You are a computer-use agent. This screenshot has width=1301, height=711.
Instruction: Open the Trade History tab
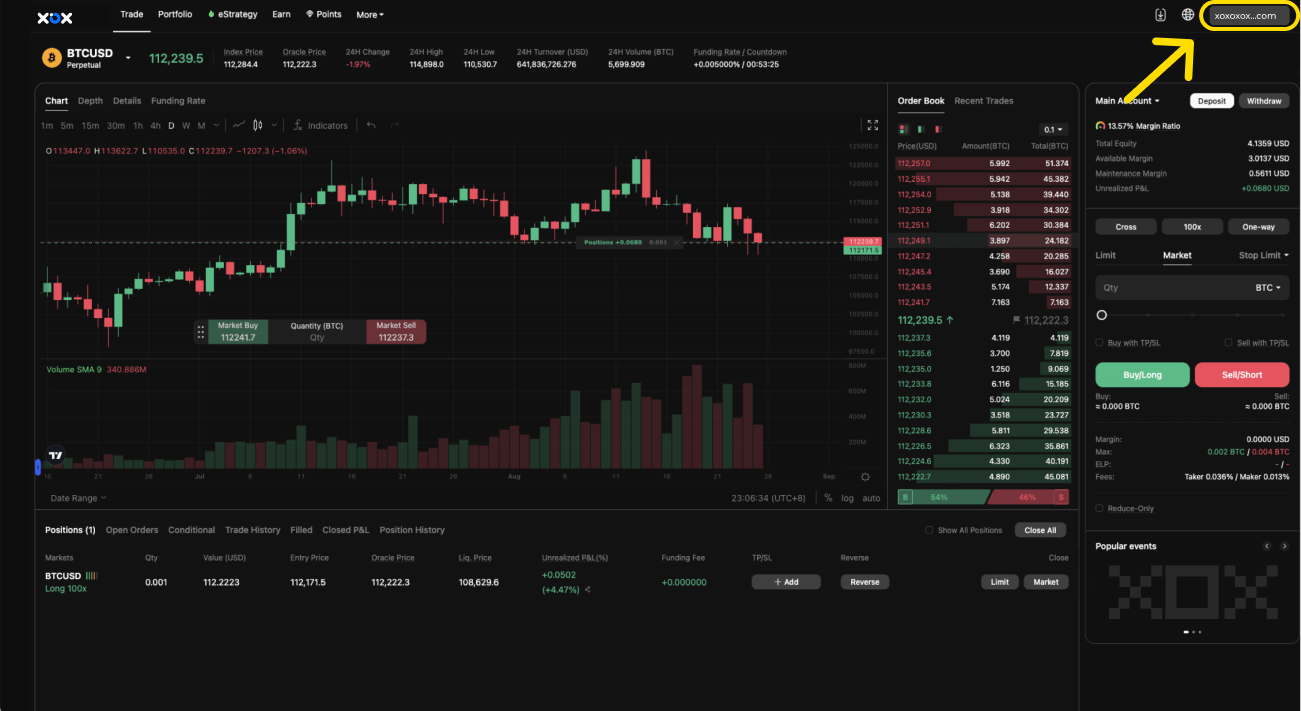[252, 530]
